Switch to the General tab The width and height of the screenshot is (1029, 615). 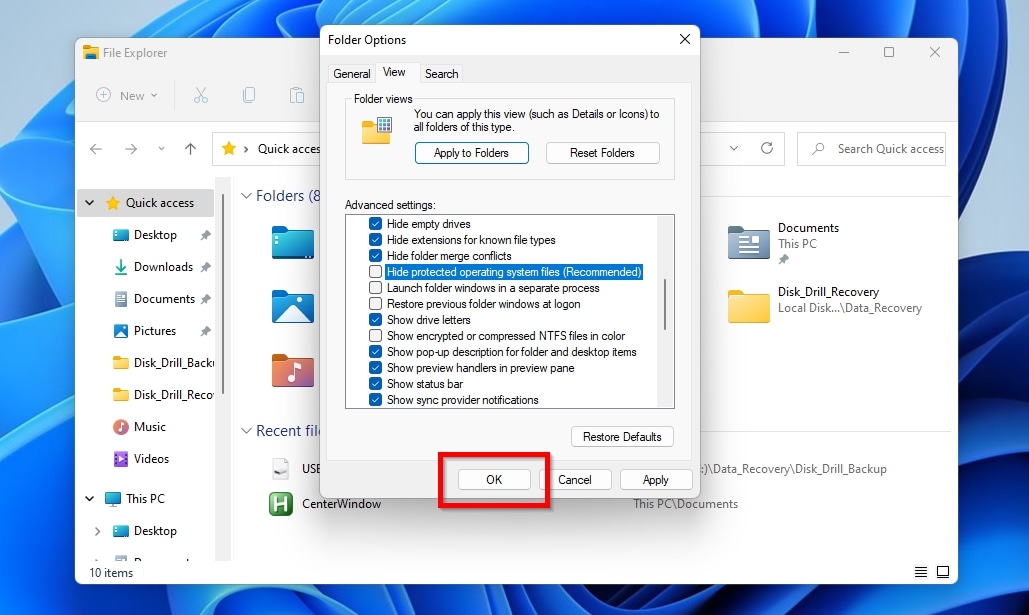[351, 73]
